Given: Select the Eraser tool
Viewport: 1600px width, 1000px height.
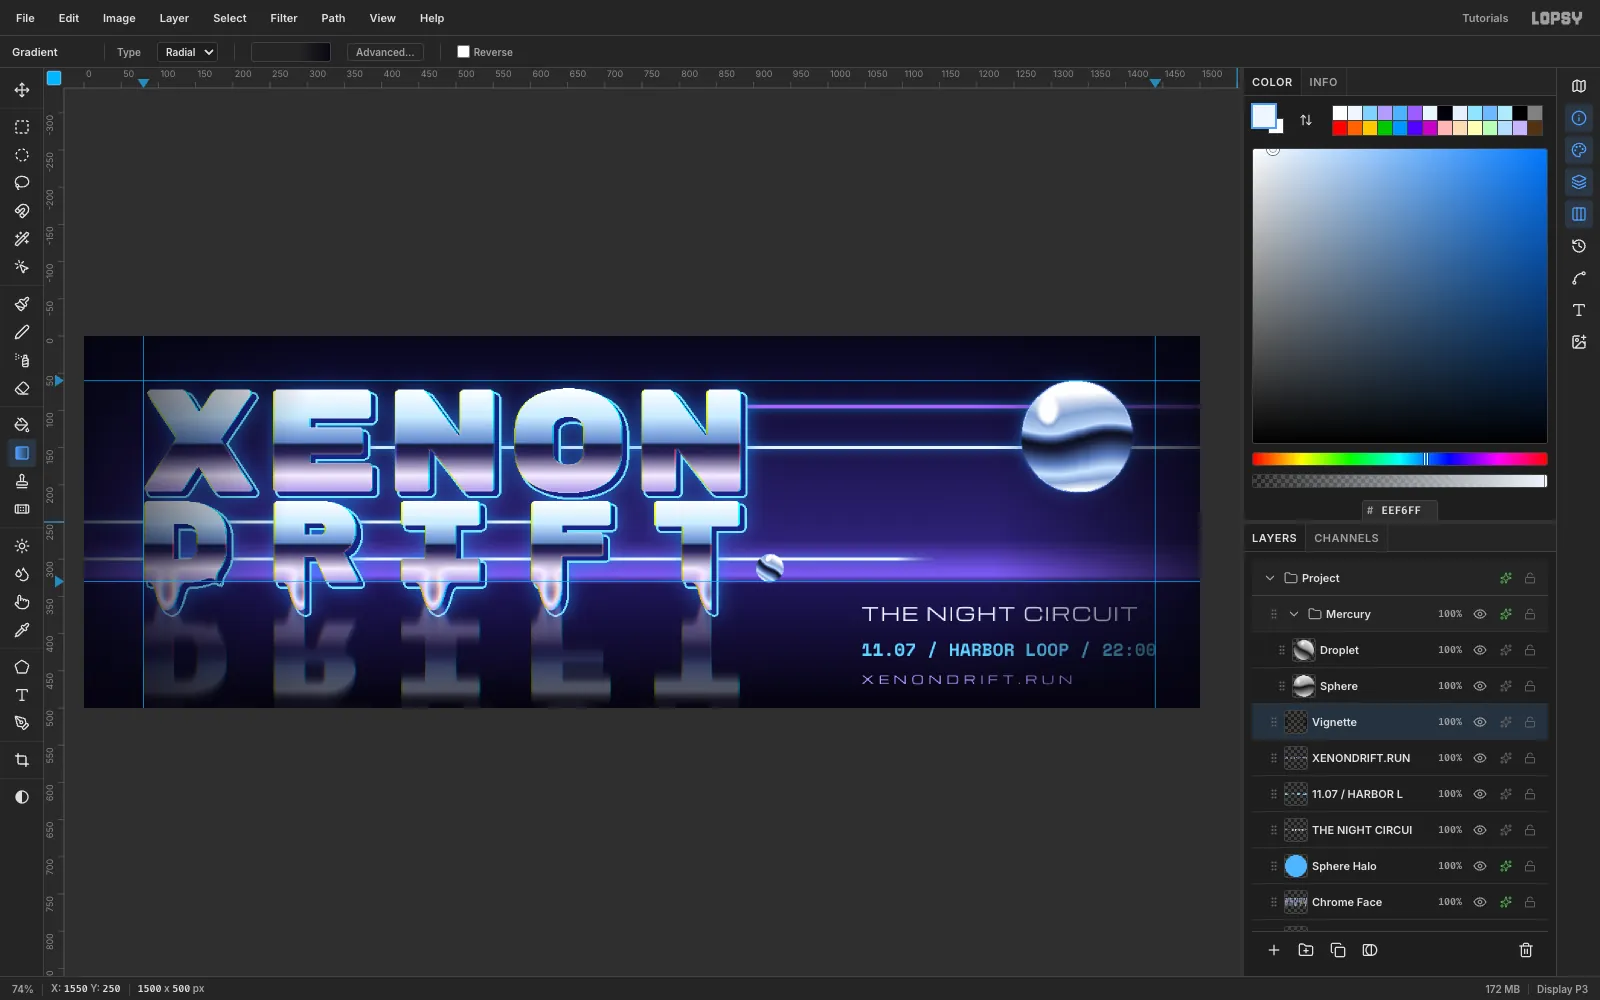Looking at the screenshot, I should 21,388.
